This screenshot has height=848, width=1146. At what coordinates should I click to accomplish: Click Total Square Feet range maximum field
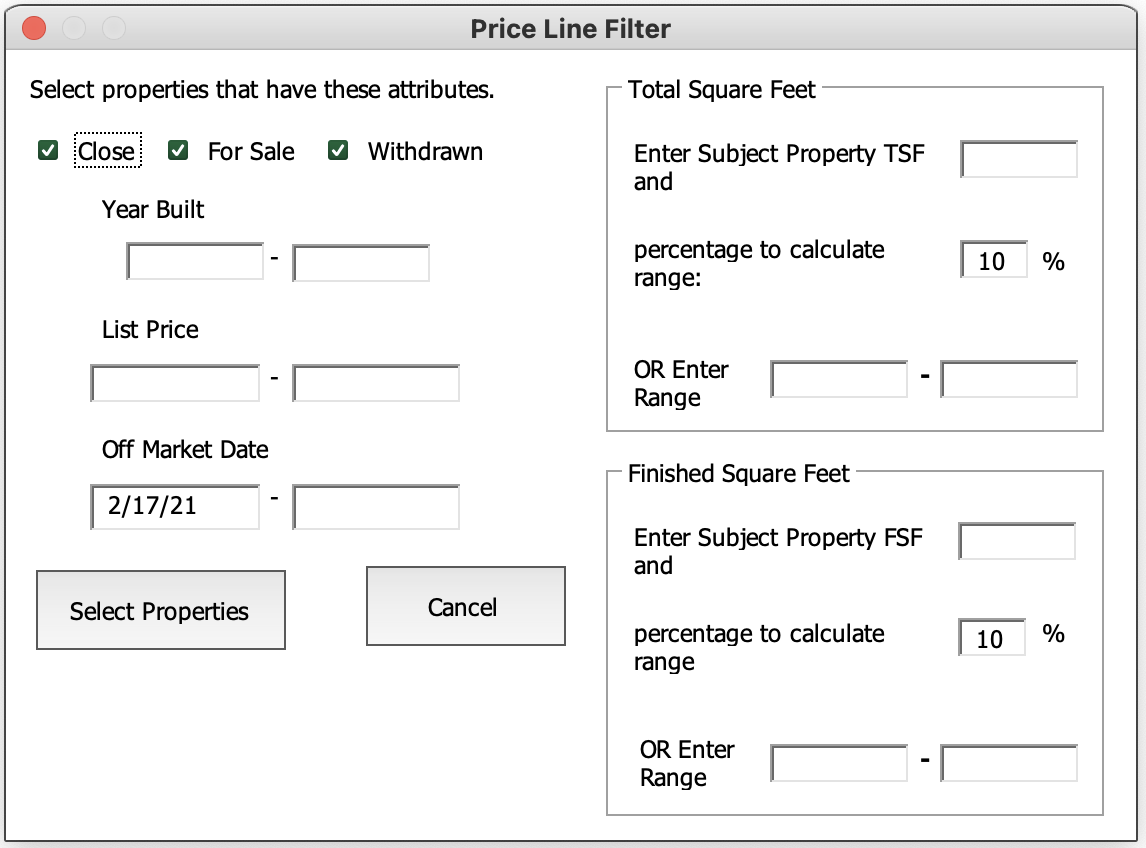(1009, 380)
